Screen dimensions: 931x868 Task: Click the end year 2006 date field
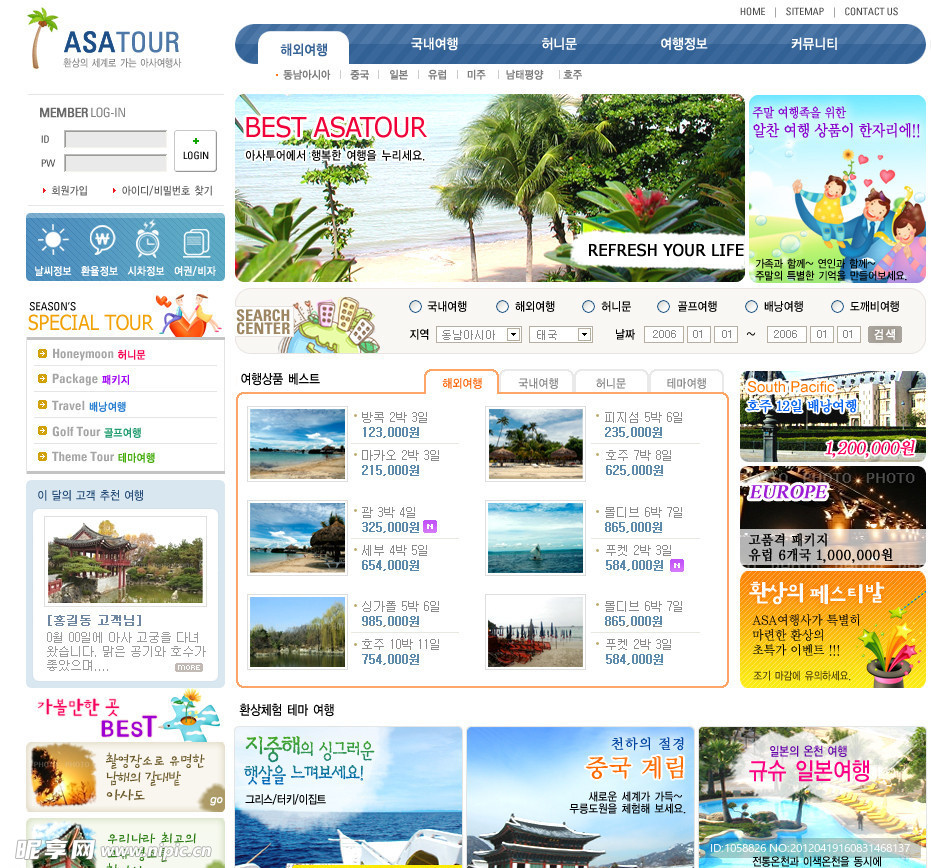pos(786,334)
